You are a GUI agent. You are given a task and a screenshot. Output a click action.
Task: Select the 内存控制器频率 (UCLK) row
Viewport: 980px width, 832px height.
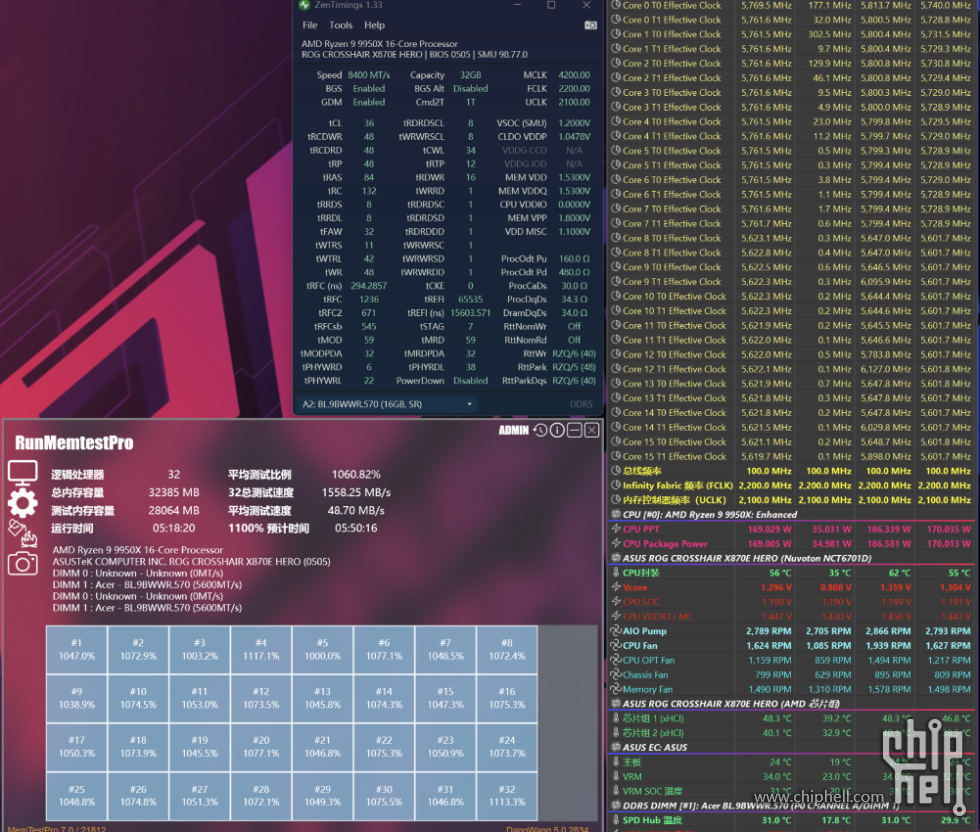pyautogui.click(x=792, y=500)
